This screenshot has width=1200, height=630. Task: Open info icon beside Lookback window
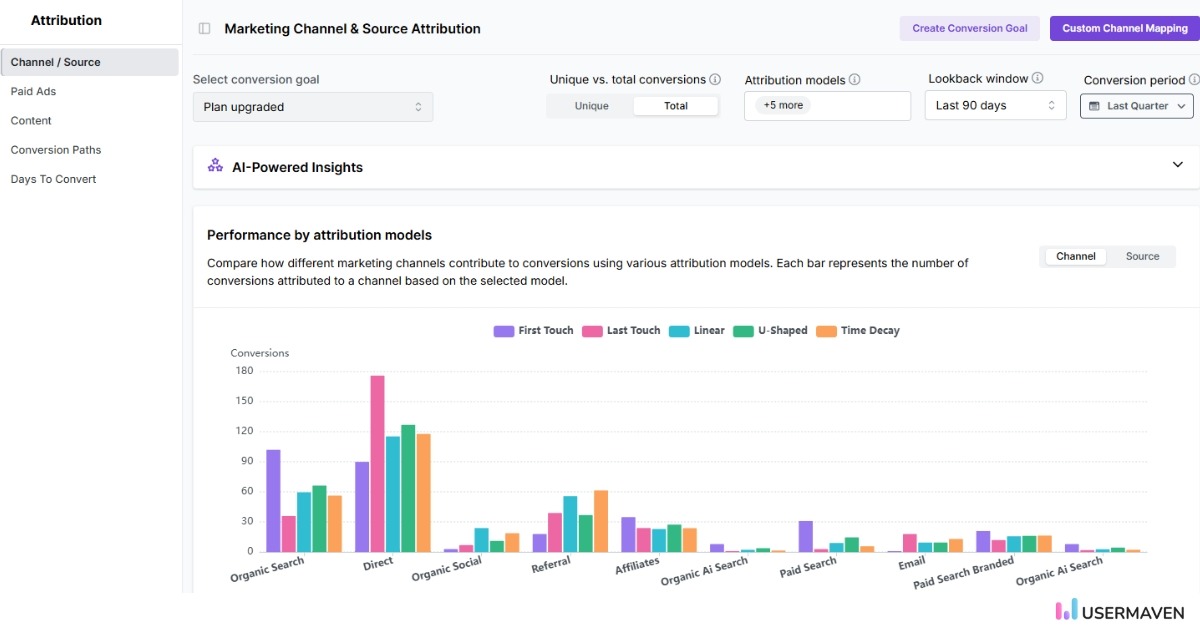(1037, 78)
